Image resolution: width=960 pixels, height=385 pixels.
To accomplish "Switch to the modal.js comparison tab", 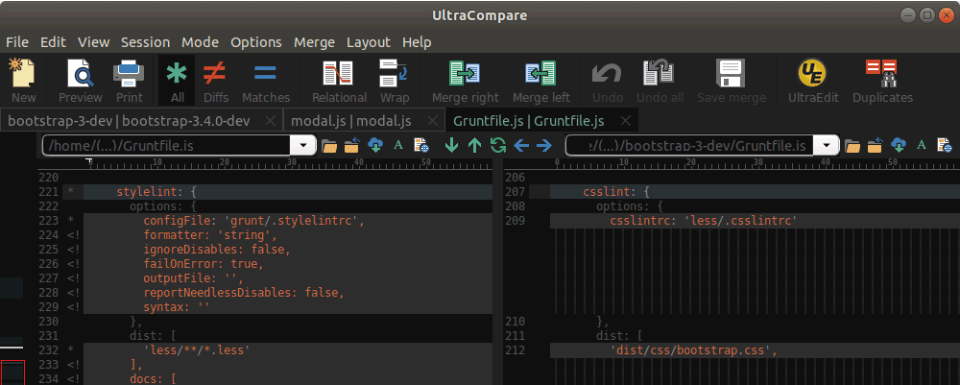I will pos(351,121).
